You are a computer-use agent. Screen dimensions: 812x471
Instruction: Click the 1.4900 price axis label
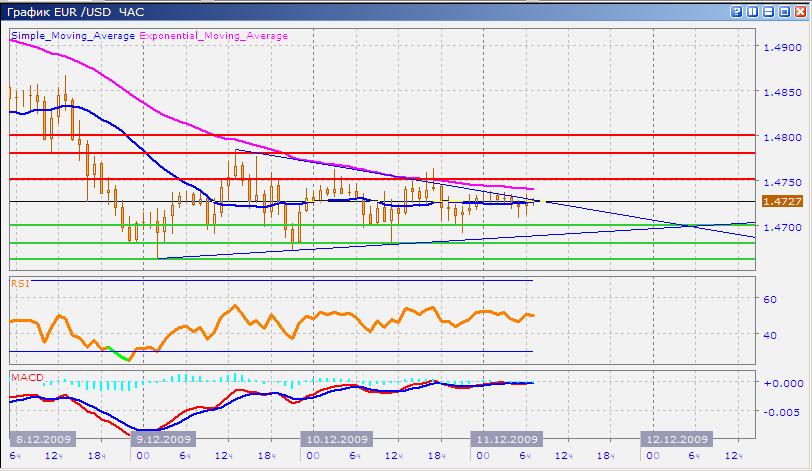(x=782, y=47)
